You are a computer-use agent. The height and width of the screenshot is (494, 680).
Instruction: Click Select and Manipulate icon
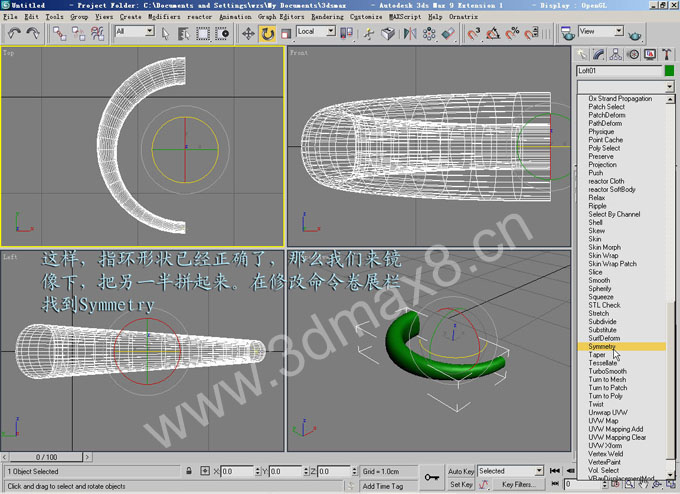[369, 33]
